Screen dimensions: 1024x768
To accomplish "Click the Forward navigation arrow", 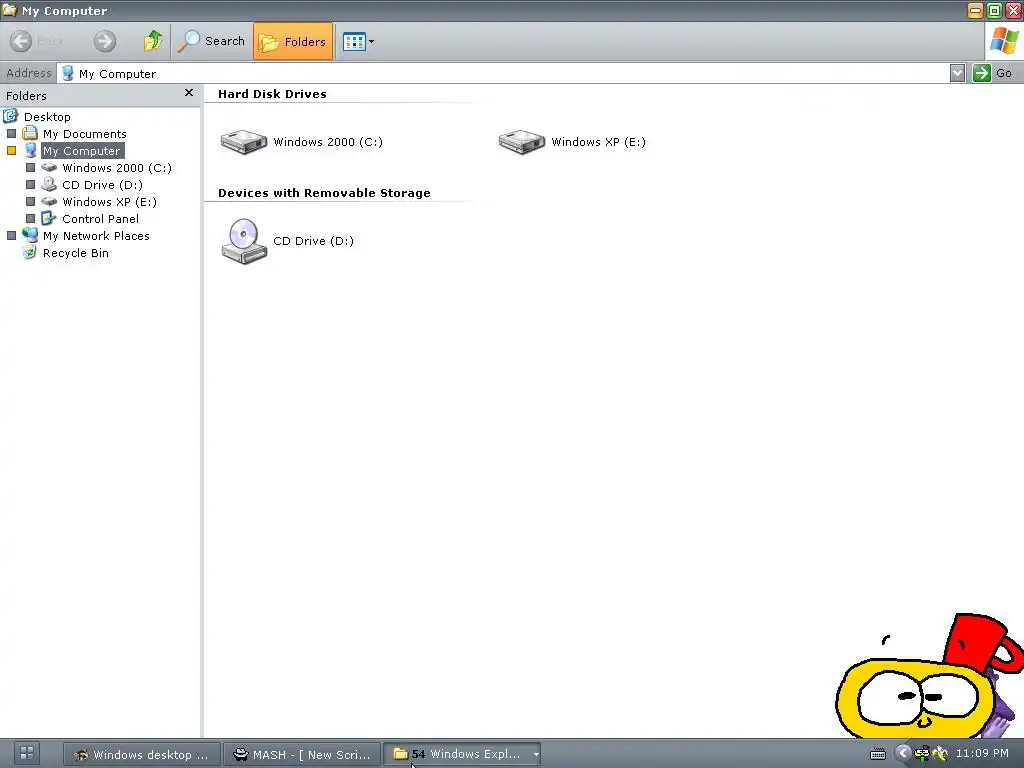I will pyautogui.click(x=104, y=41).
